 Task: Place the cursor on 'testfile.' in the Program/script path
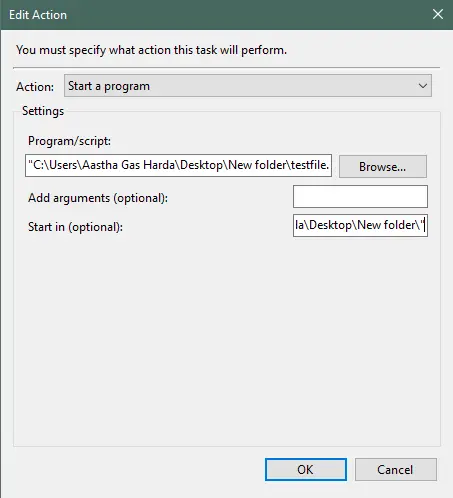point(310,165)
